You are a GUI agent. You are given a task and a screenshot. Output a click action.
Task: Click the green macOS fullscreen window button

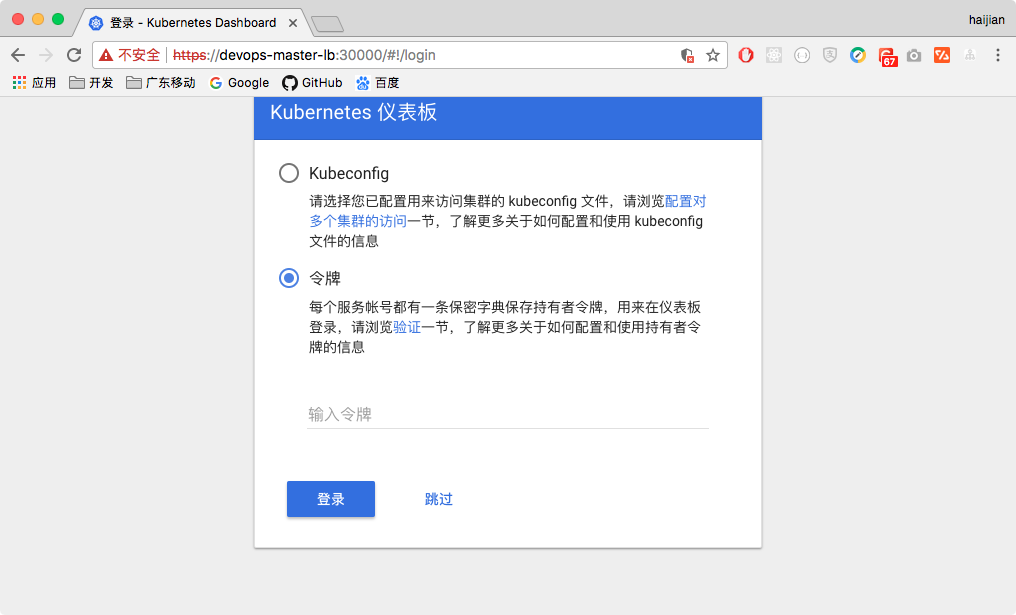[58, 19]
